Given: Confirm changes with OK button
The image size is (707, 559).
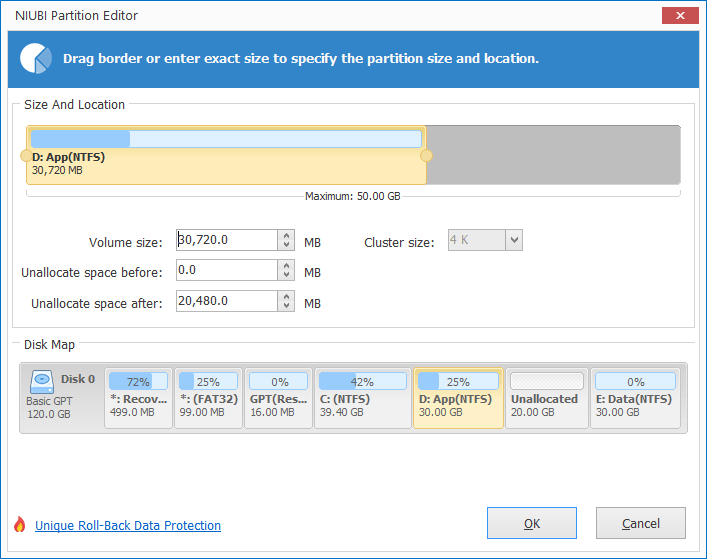Looking at the screenshot, I should pyautogui.click(x=532, y=523).
